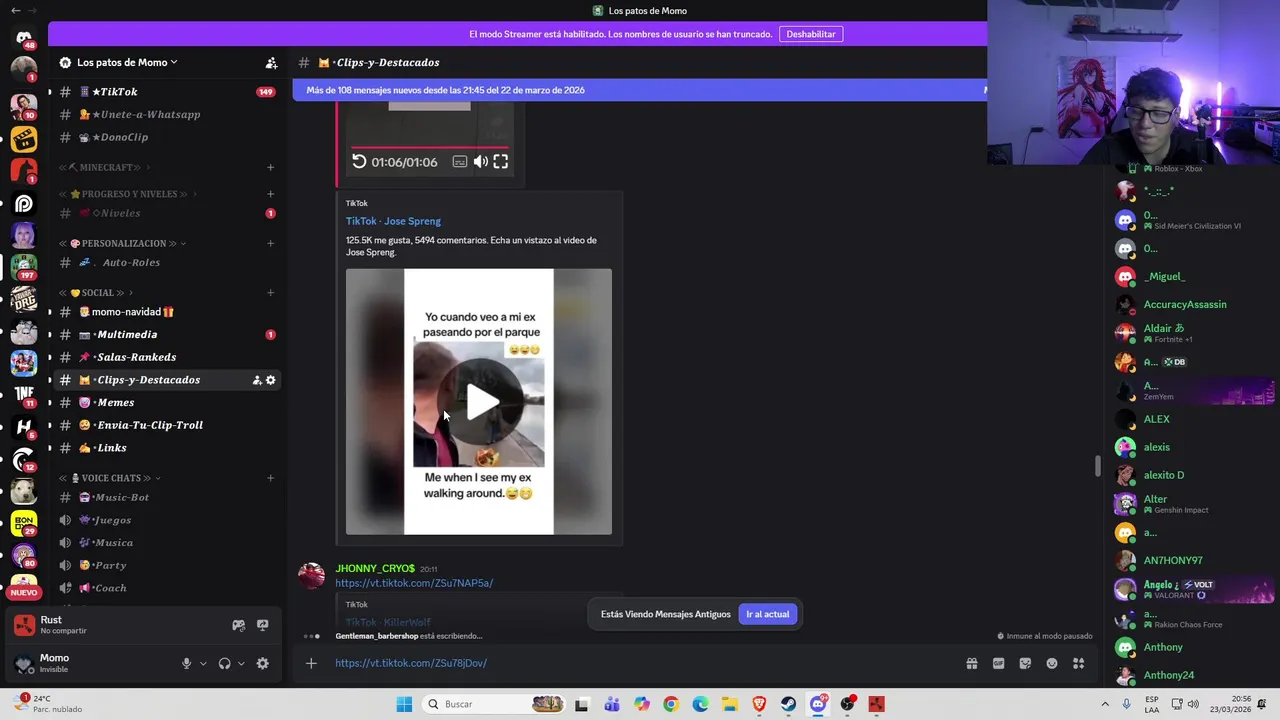Mute the video volume
1280x720 pixels.
481,162
